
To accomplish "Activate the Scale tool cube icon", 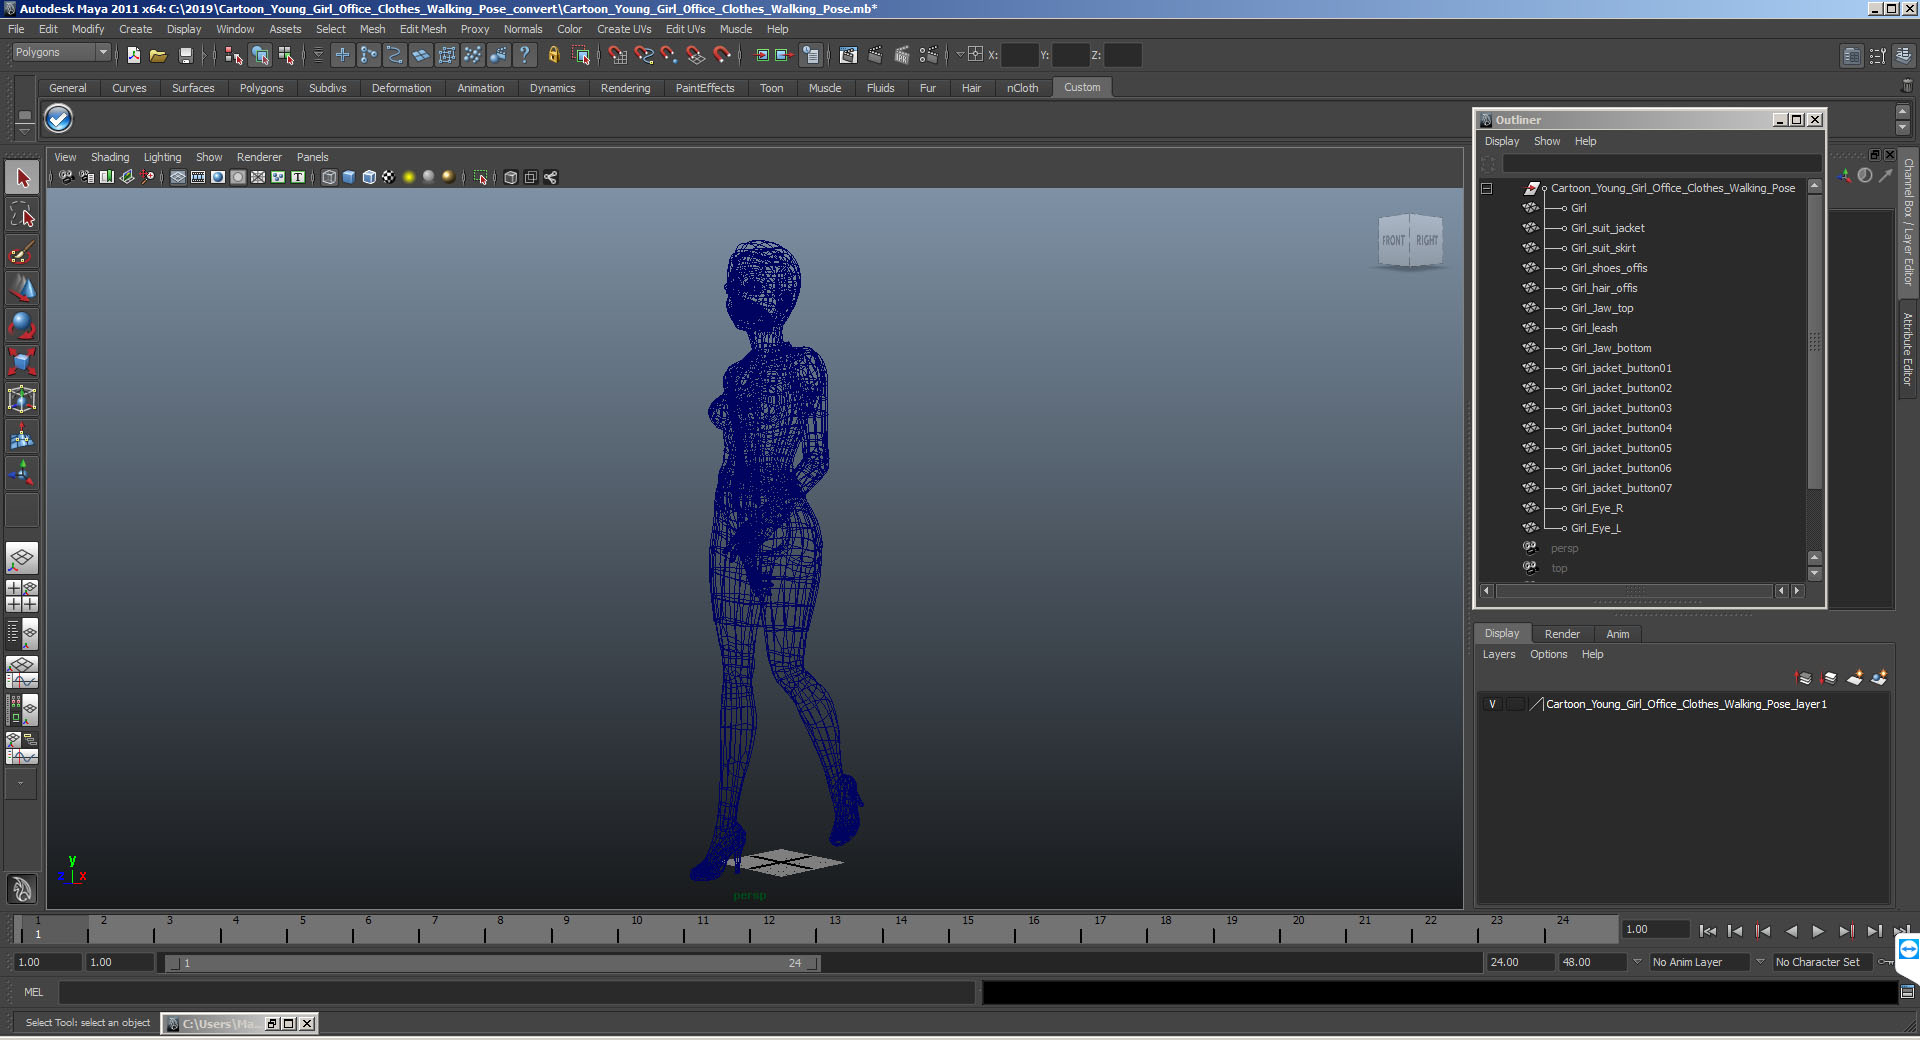I will pos(22,361).
